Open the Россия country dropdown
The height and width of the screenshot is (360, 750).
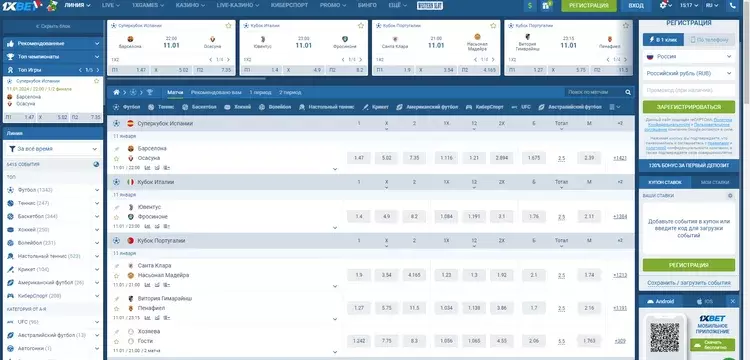689,56
